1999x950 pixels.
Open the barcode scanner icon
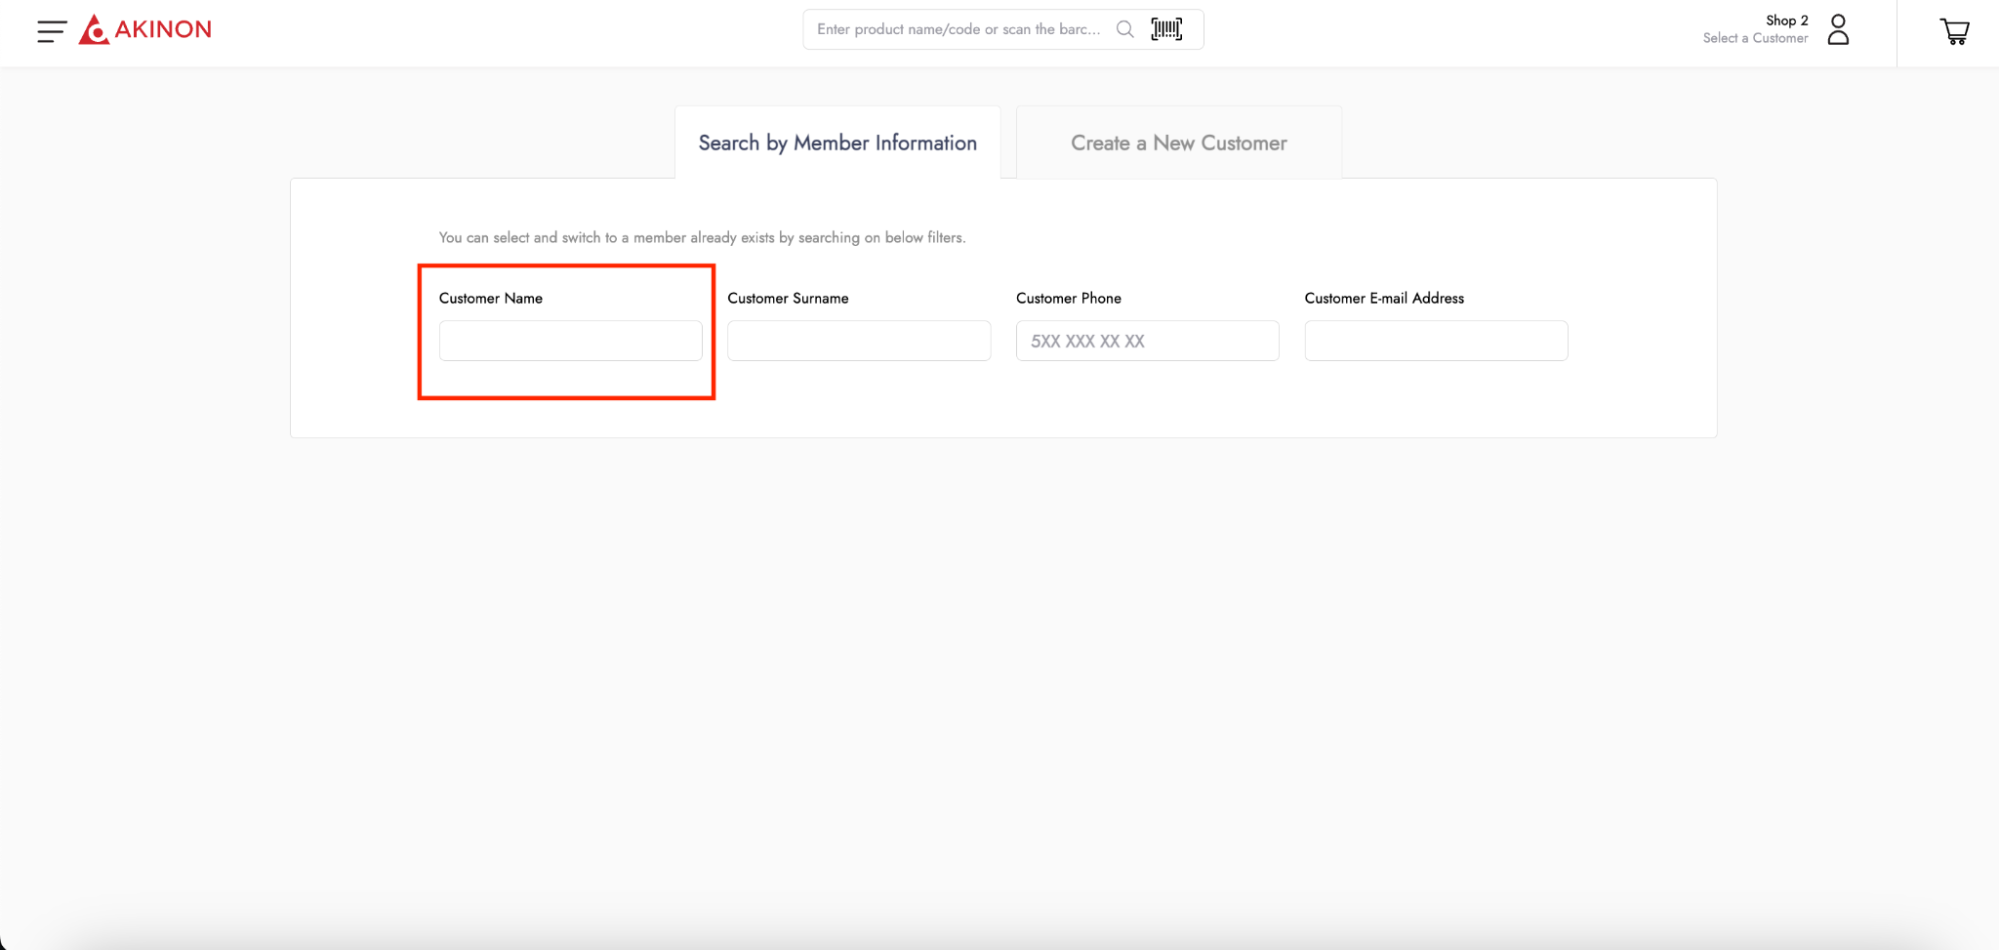tap(1166, 29)
